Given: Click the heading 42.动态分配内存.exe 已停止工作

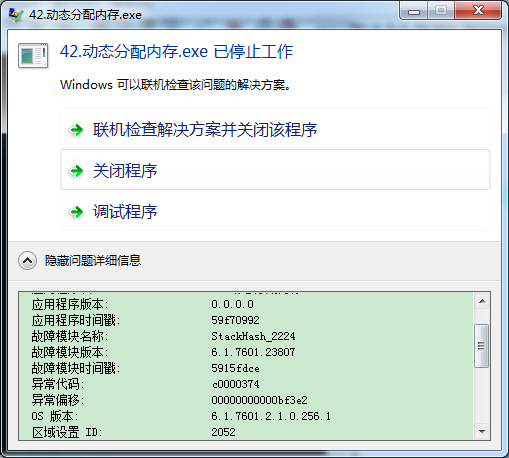Looking at the screenshot, I should tap(177, 52).
